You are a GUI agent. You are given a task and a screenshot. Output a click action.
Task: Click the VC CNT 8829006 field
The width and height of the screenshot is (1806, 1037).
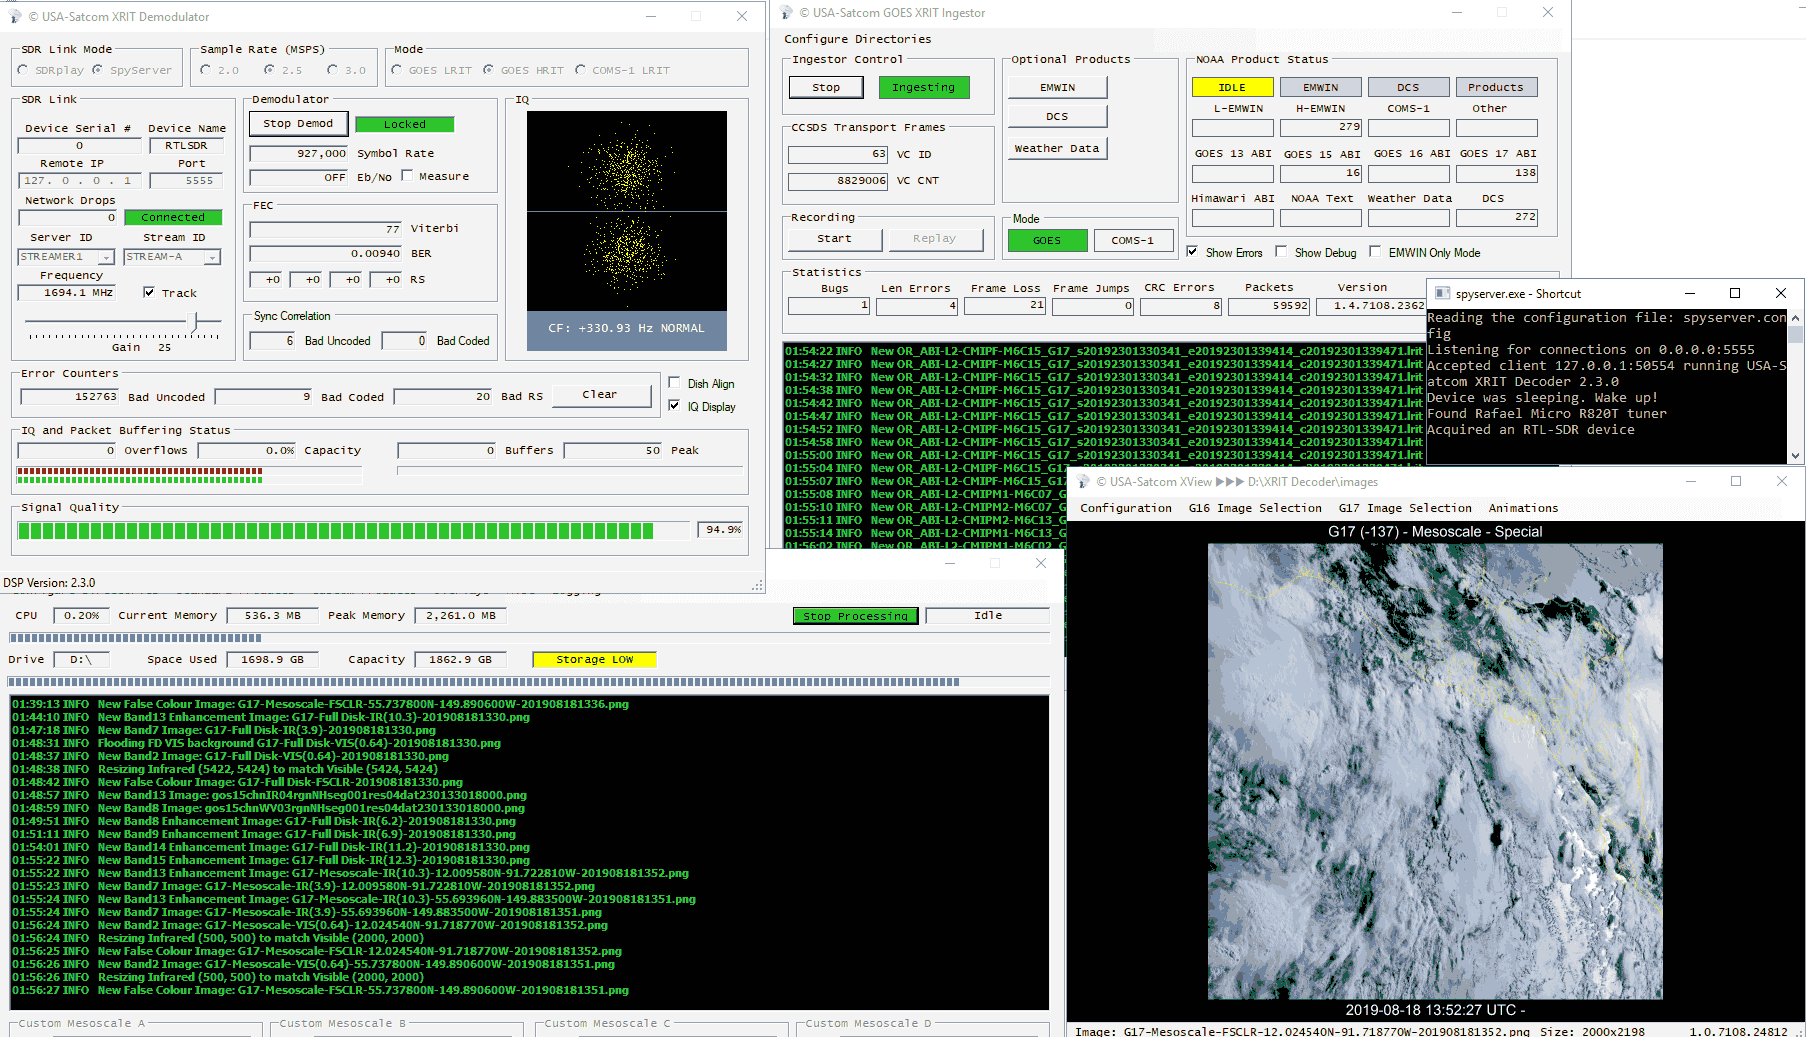pos(838,181)
